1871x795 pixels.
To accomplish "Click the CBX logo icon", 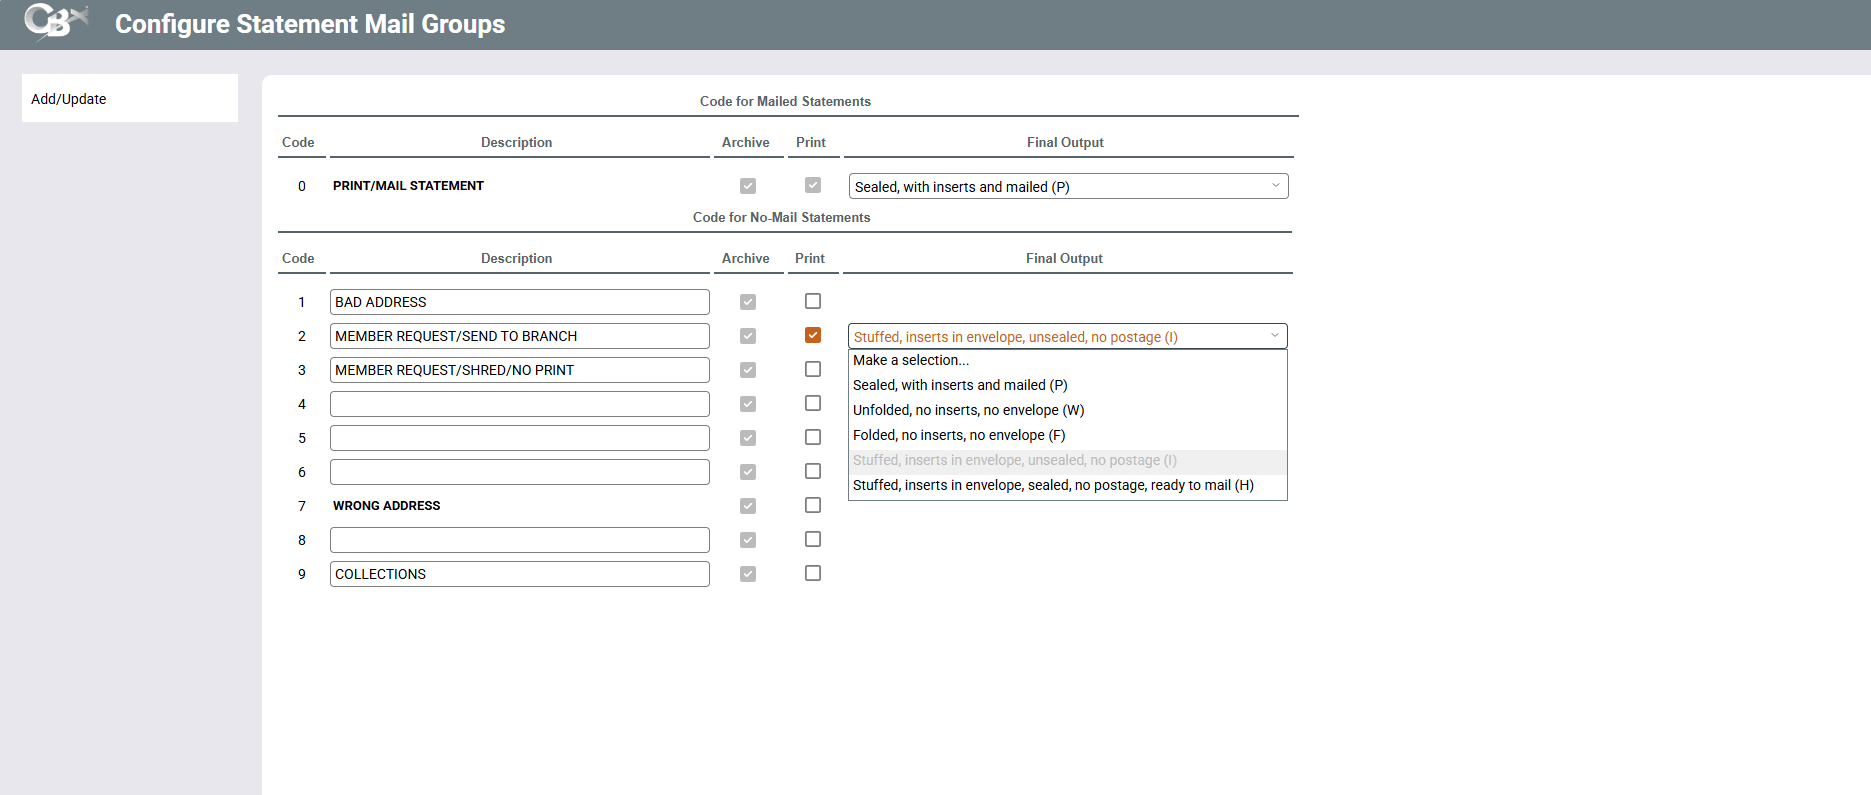I will coord(55,22).
